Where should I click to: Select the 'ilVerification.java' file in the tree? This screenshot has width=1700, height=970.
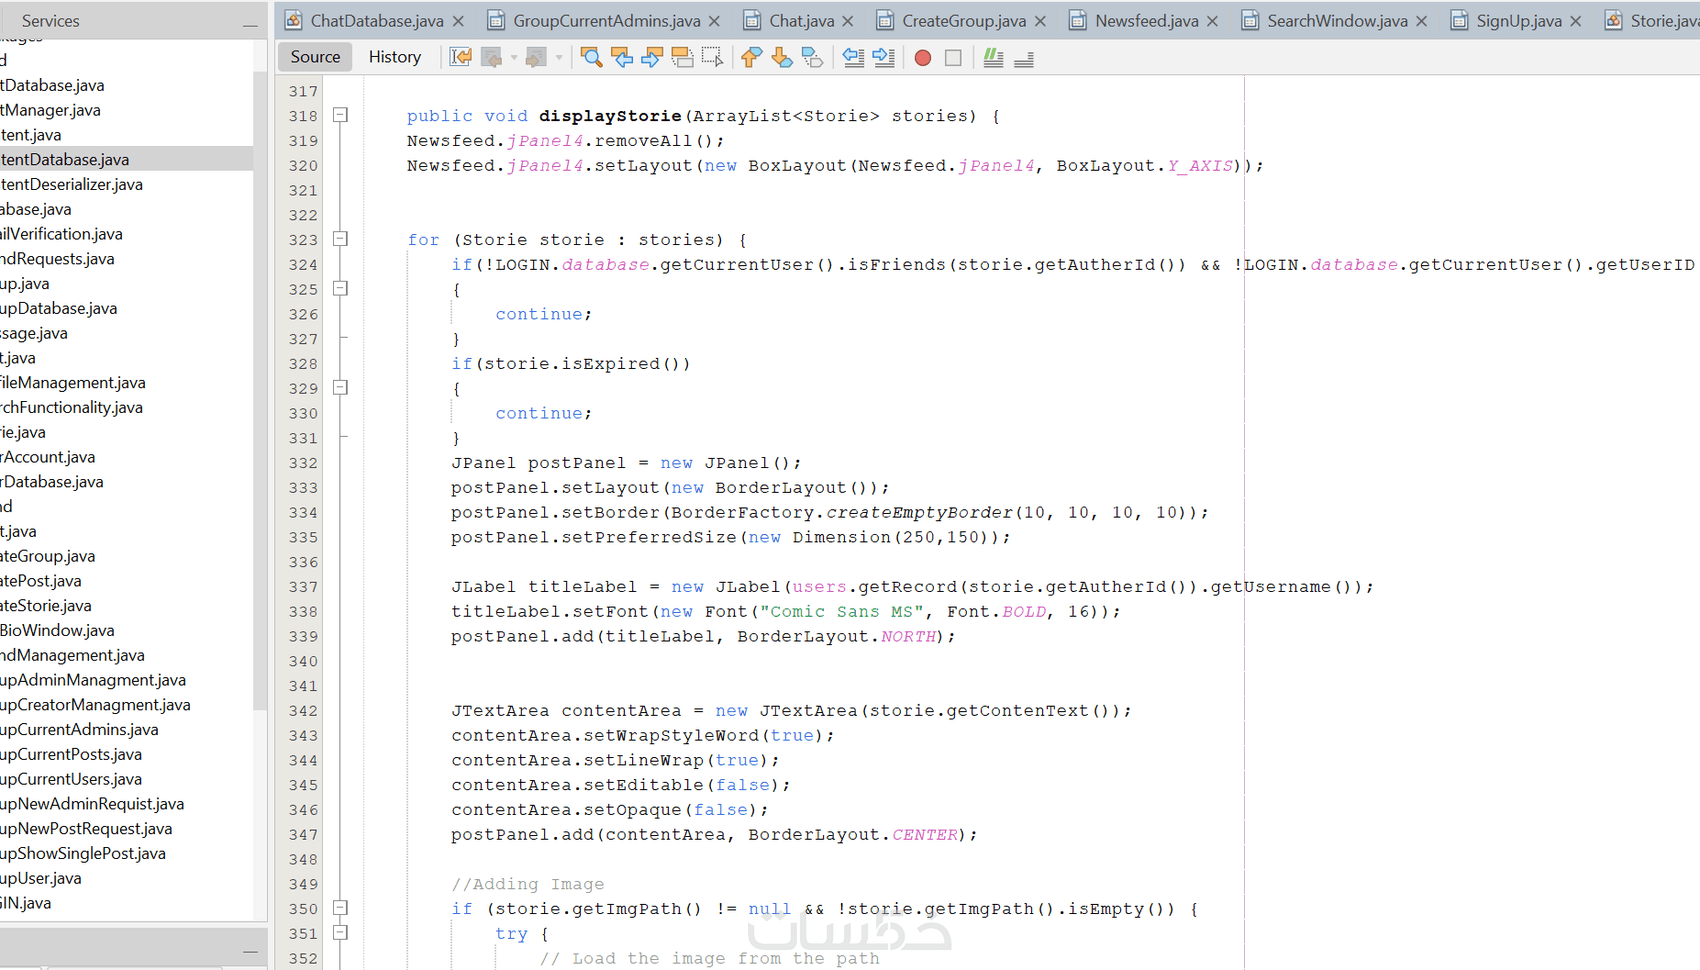[x=61, y=234]
